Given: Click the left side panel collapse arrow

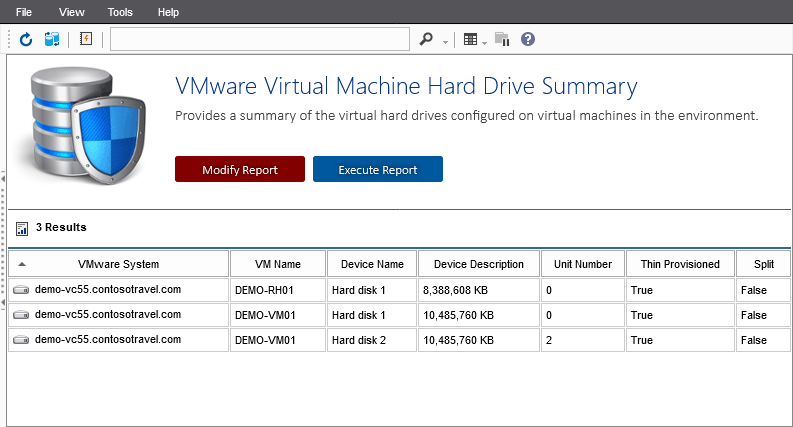Looking at the screenshot, I should 3,179.
